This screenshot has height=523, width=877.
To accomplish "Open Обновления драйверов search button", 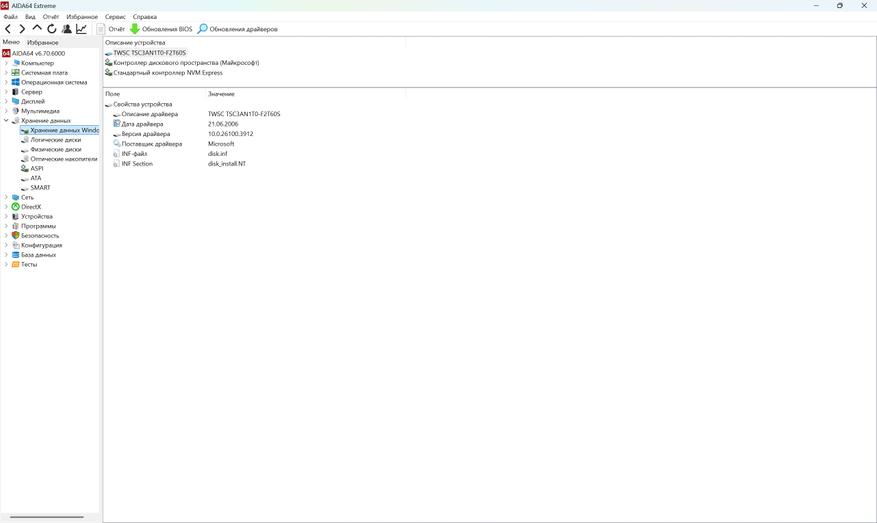I will point(238,29).
